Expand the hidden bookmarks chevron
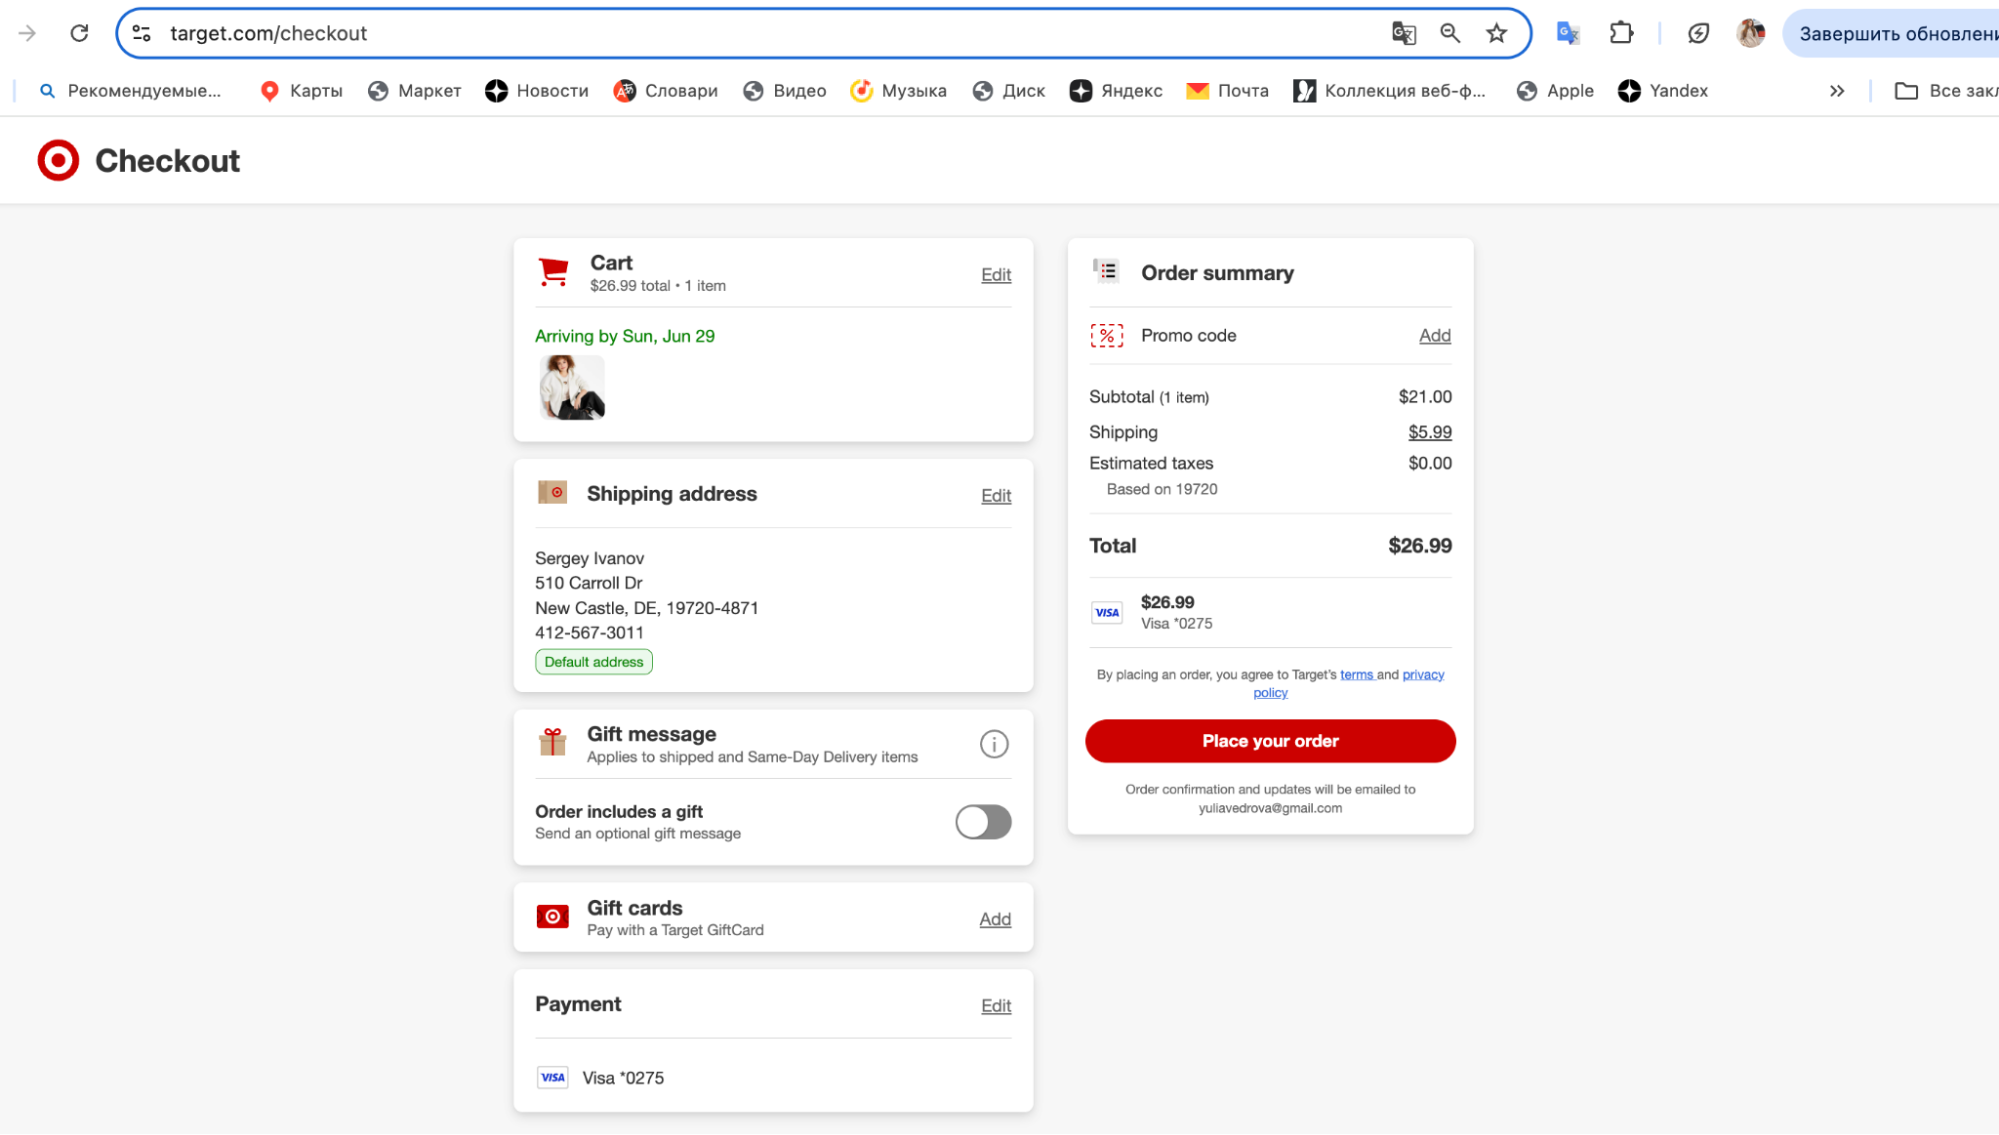1999x1135 pixels. pyautogui.click(x=1837, y=91)
